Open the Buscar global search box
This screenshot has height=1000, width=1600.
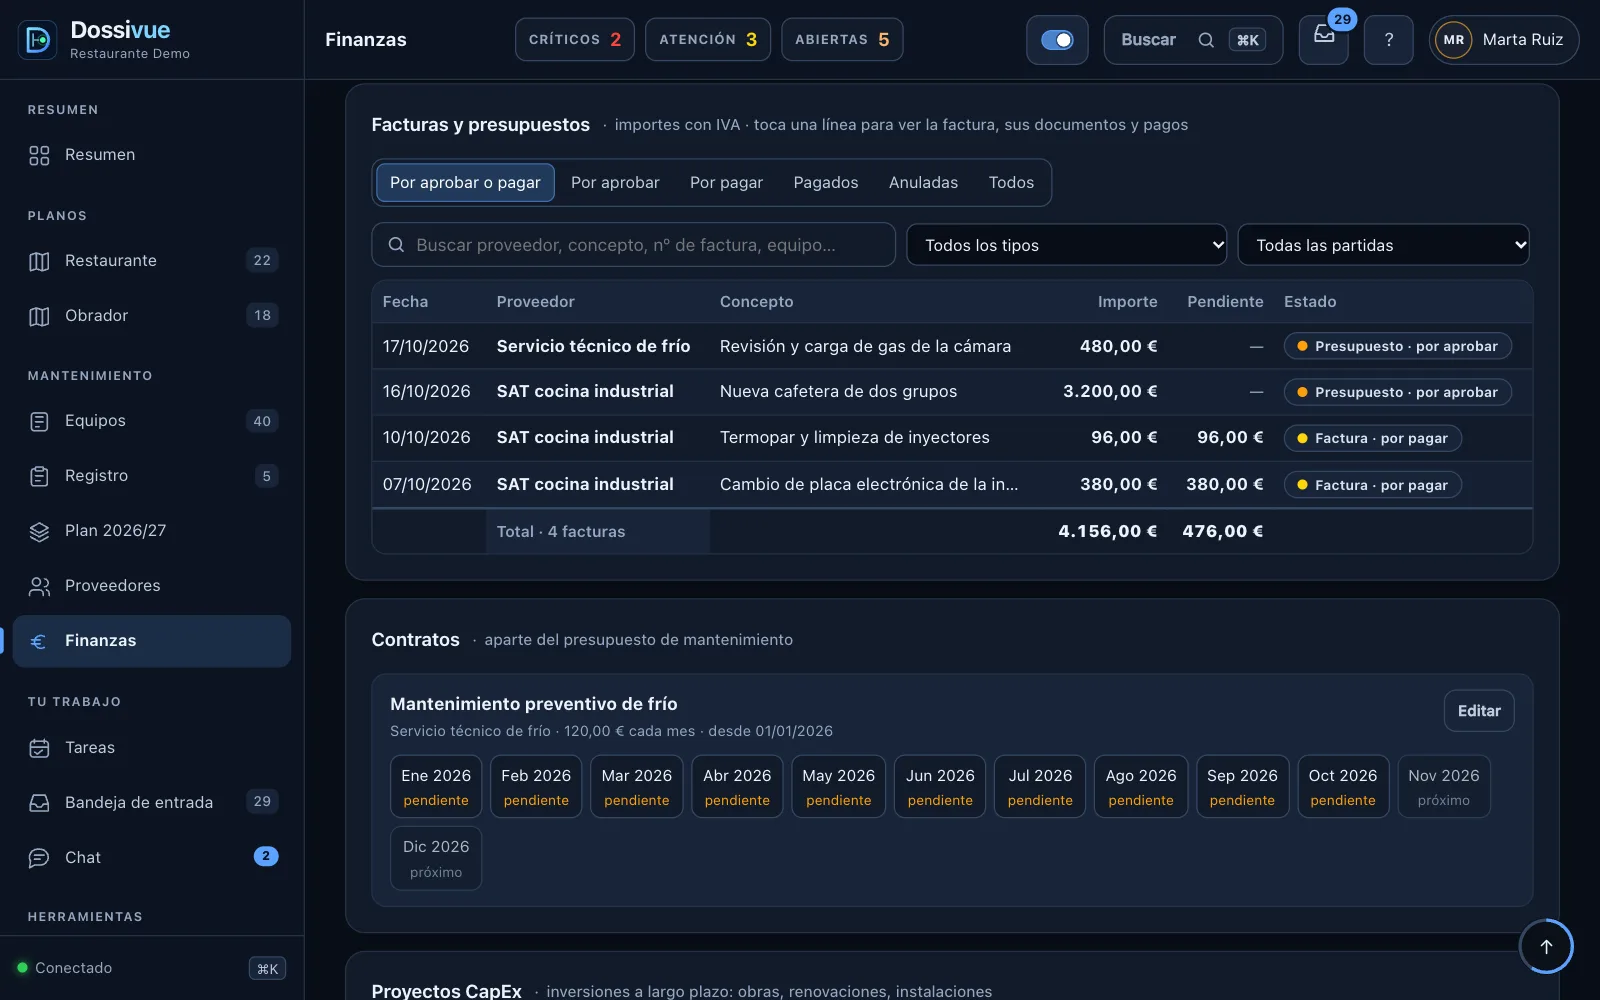(1193, 40)
